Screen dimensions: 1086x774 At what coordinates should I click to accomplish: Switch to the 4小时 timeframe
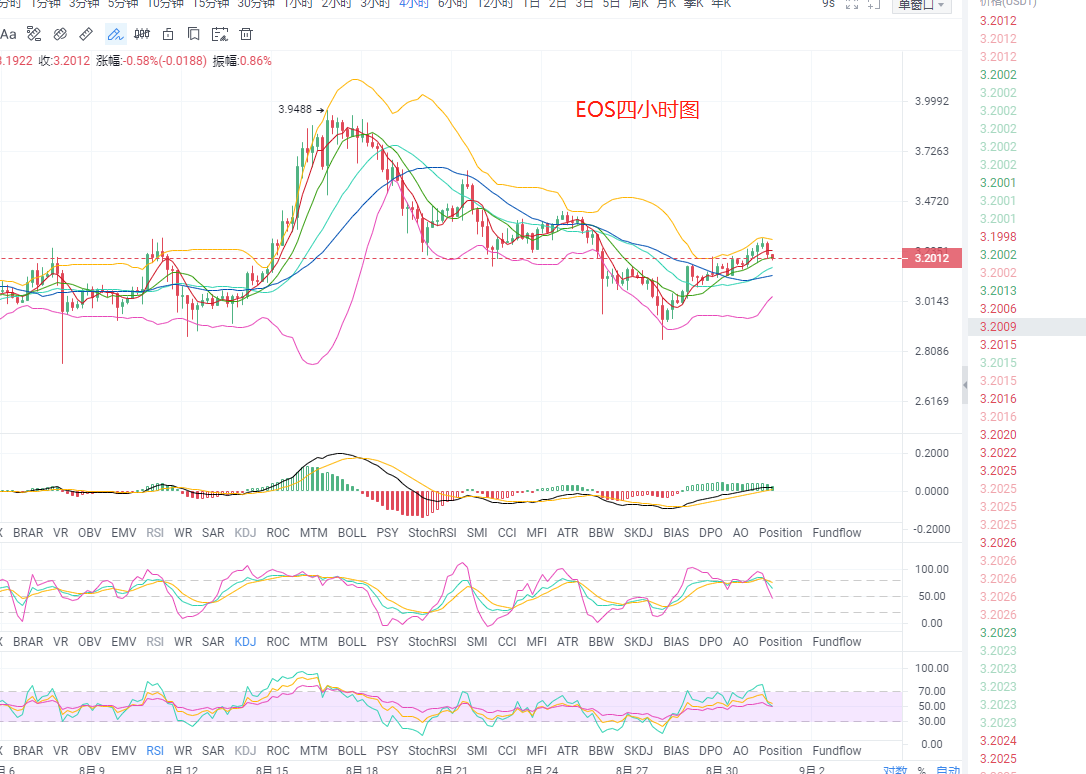pos(413,4)
